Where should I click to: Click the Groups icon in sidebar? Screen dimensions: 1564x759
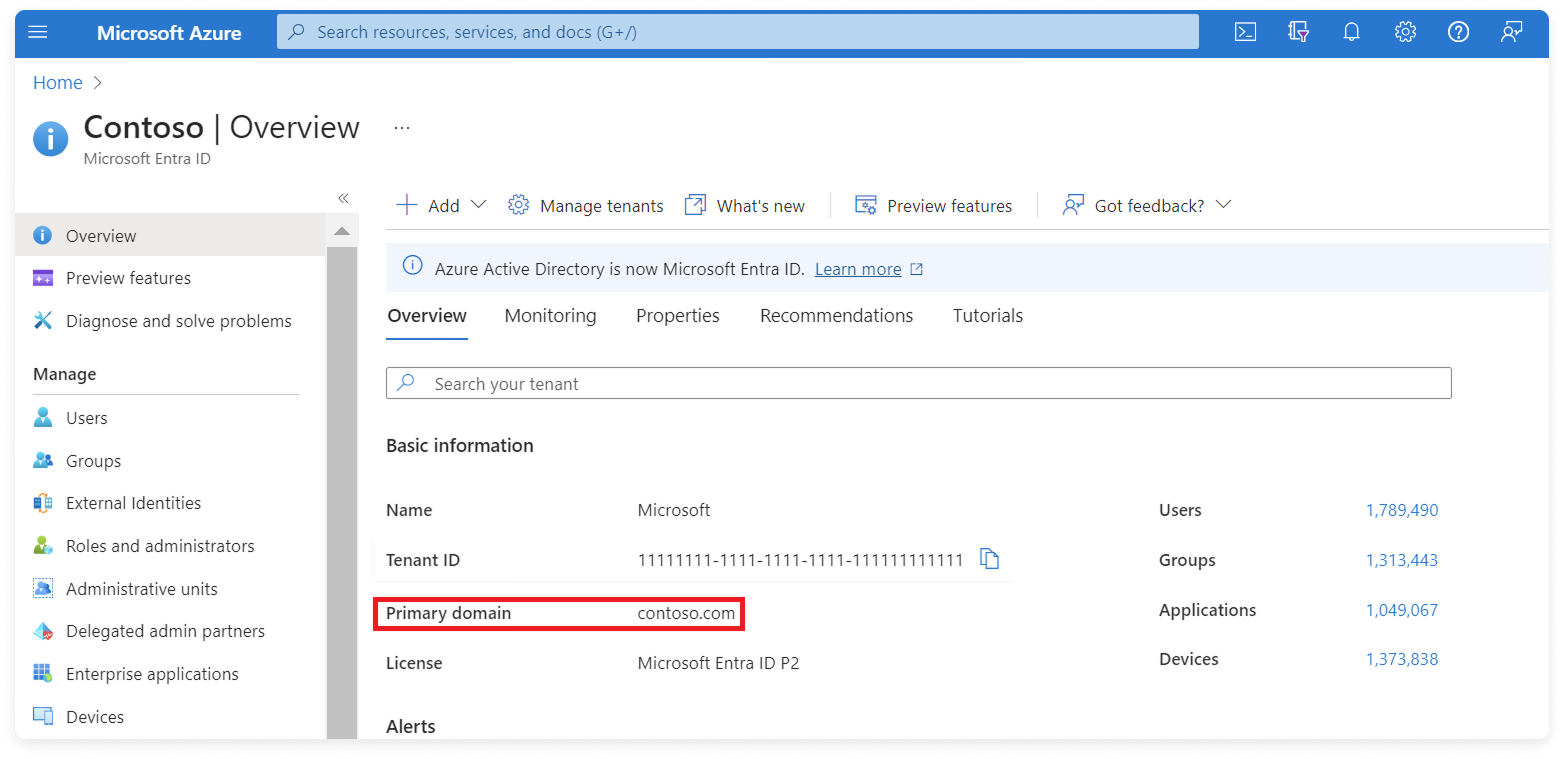(x=43, y=461)
